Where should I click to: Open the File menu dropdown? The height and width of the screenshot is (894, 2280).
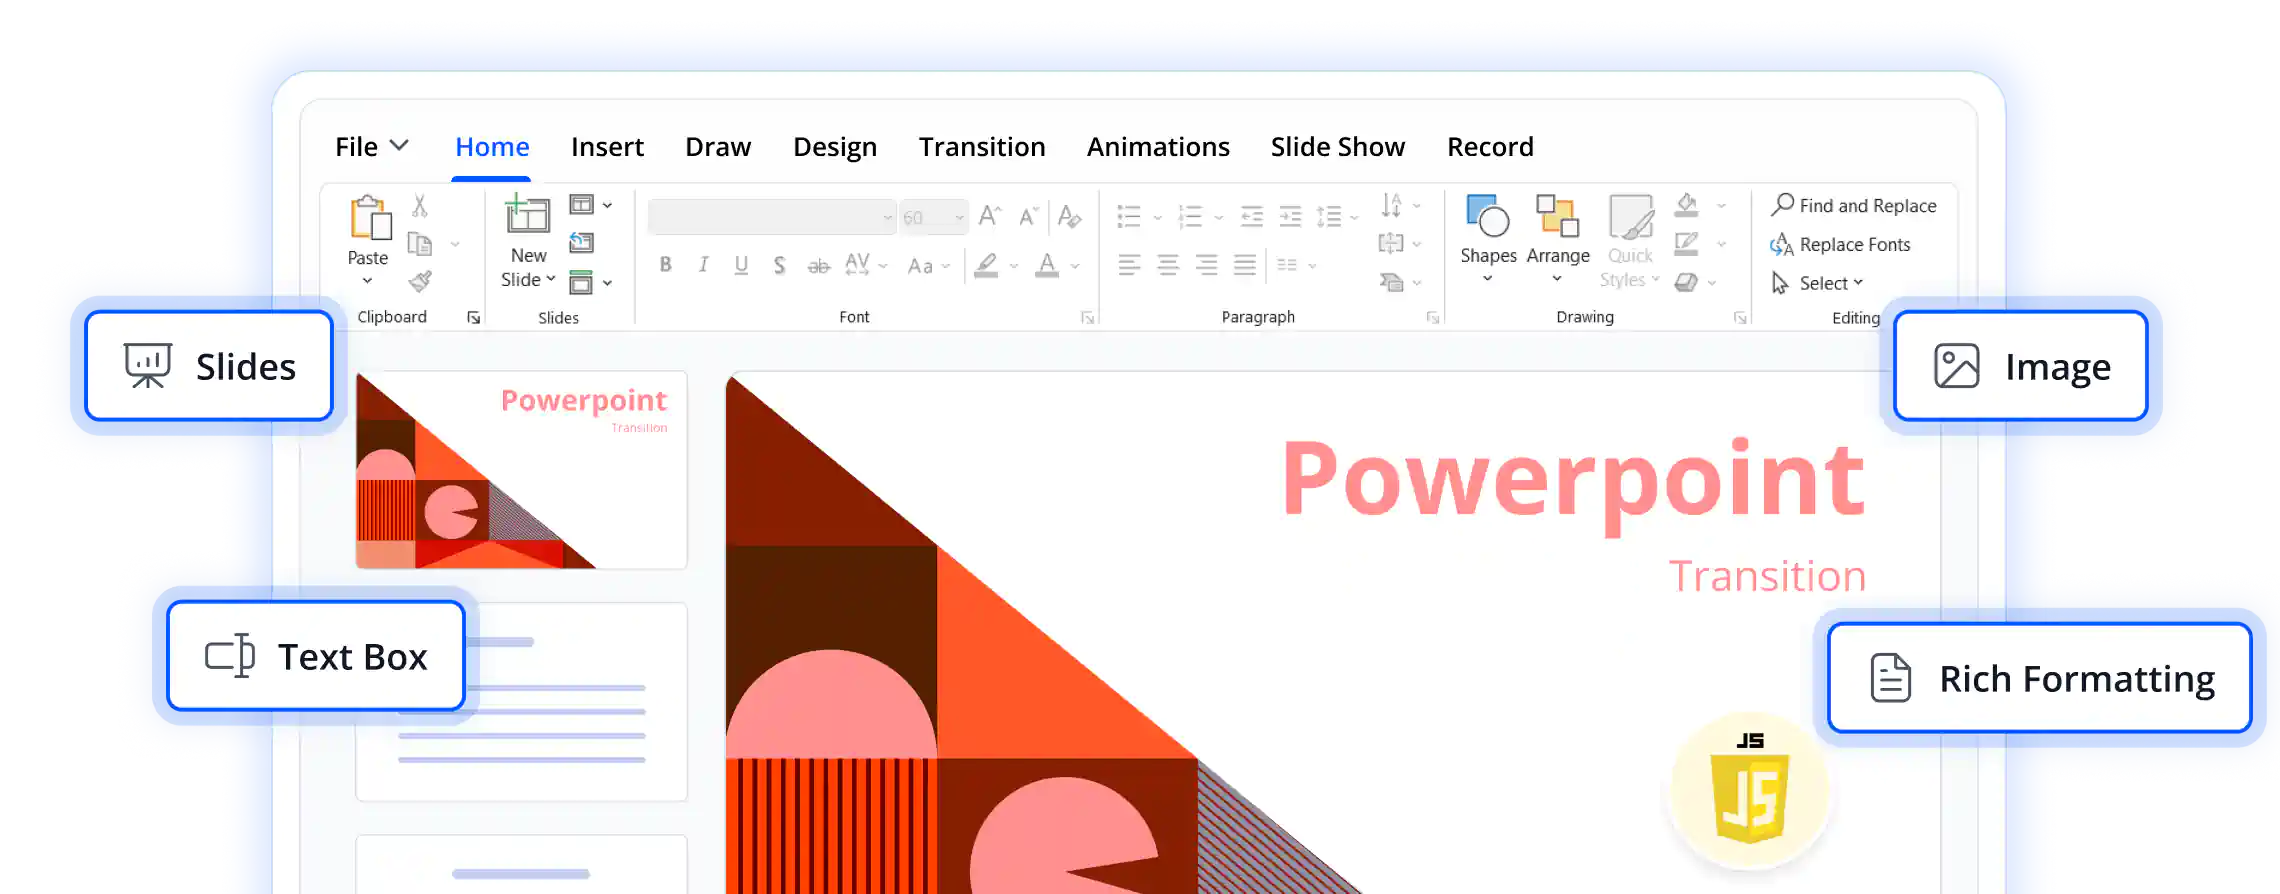tap(372, 147)
